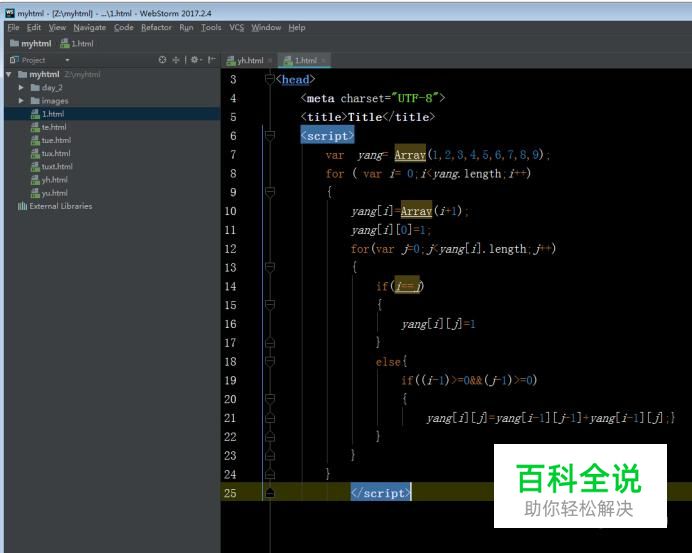Click the UTF-8 charset value
The image size is (692, 553).
tap(414, 98)
